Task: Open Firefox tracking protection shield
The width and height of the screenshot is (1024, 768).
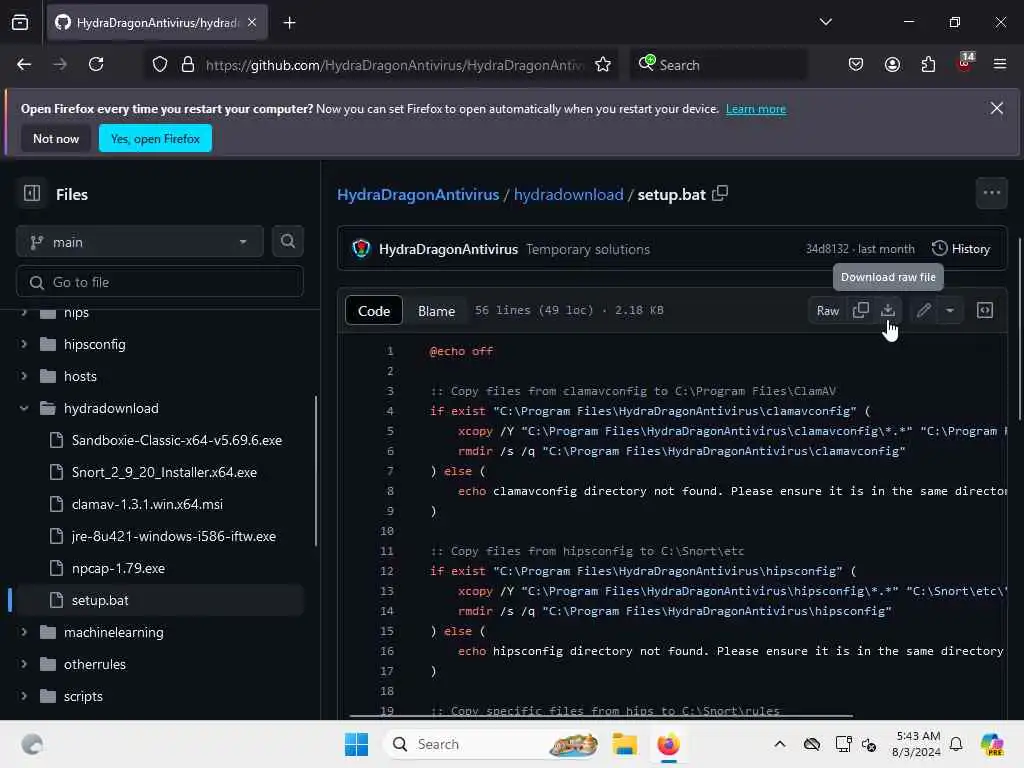Action: [159, 65]
